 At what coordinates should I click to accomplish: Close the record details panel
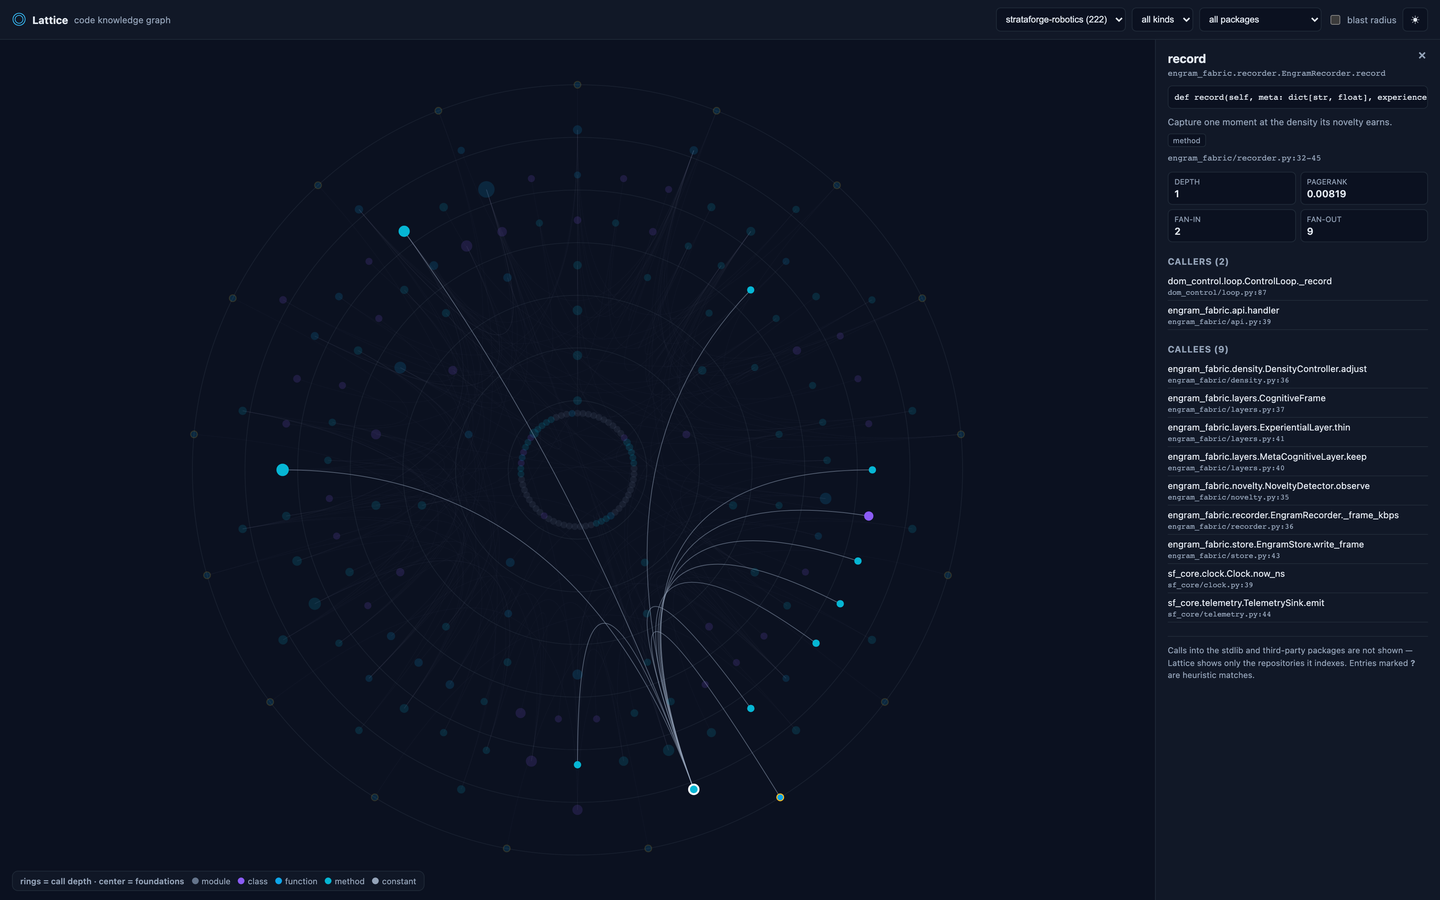[x=1422, y=56]
